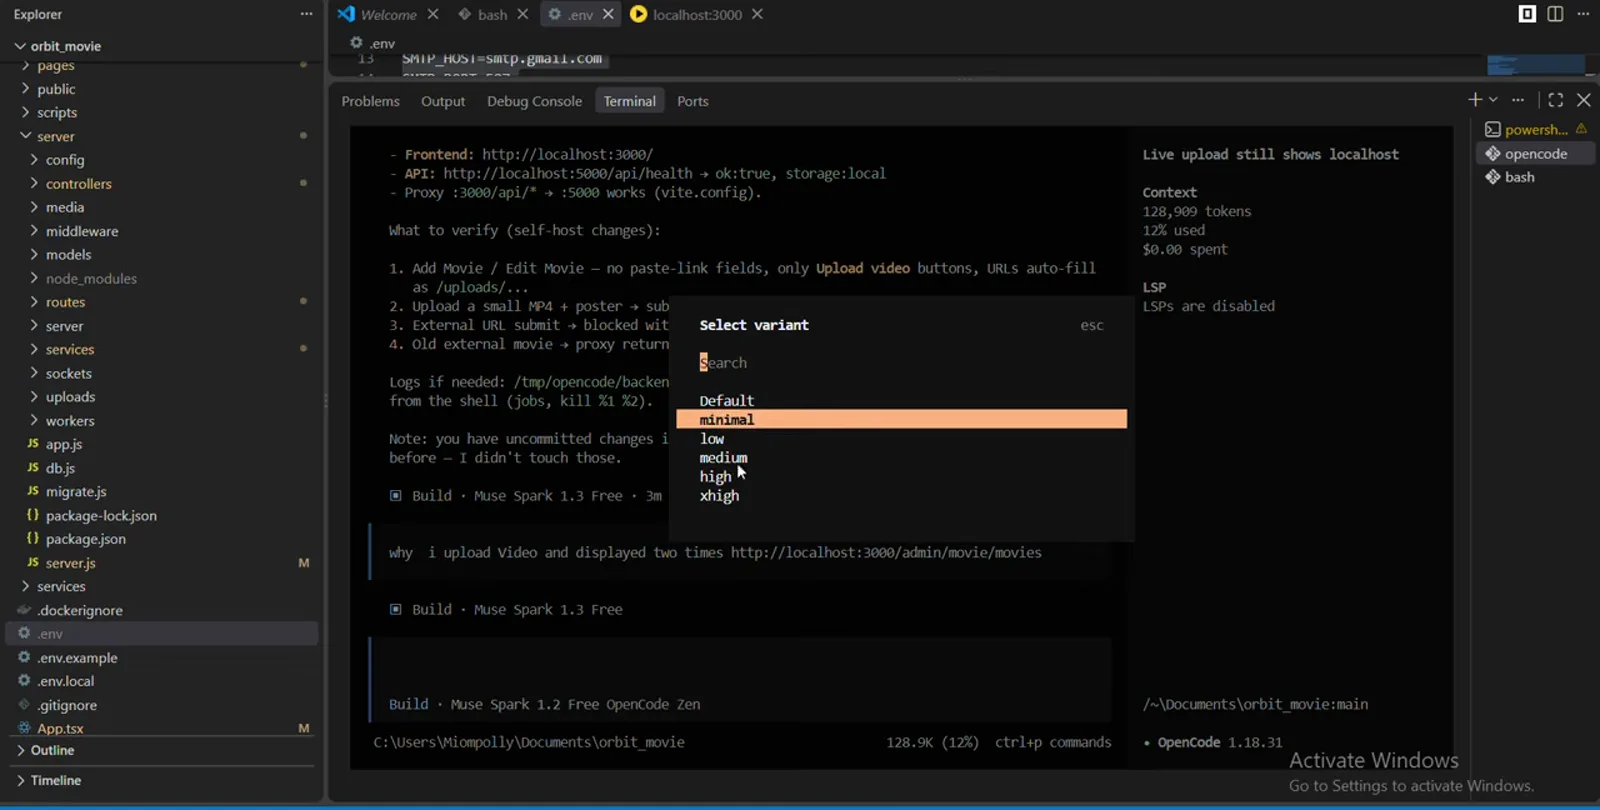Open the Output panel tab
This screenshot has width=1600, height=810.
coord(443,101)
